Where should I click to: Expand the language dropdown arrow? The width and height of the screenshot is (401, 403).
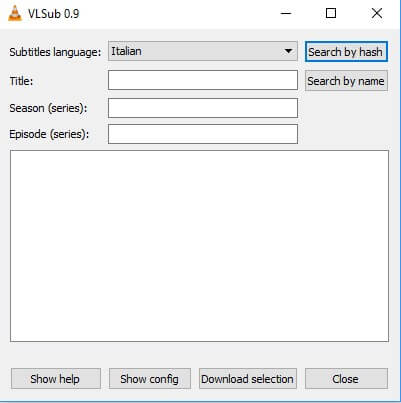(288, 51)
